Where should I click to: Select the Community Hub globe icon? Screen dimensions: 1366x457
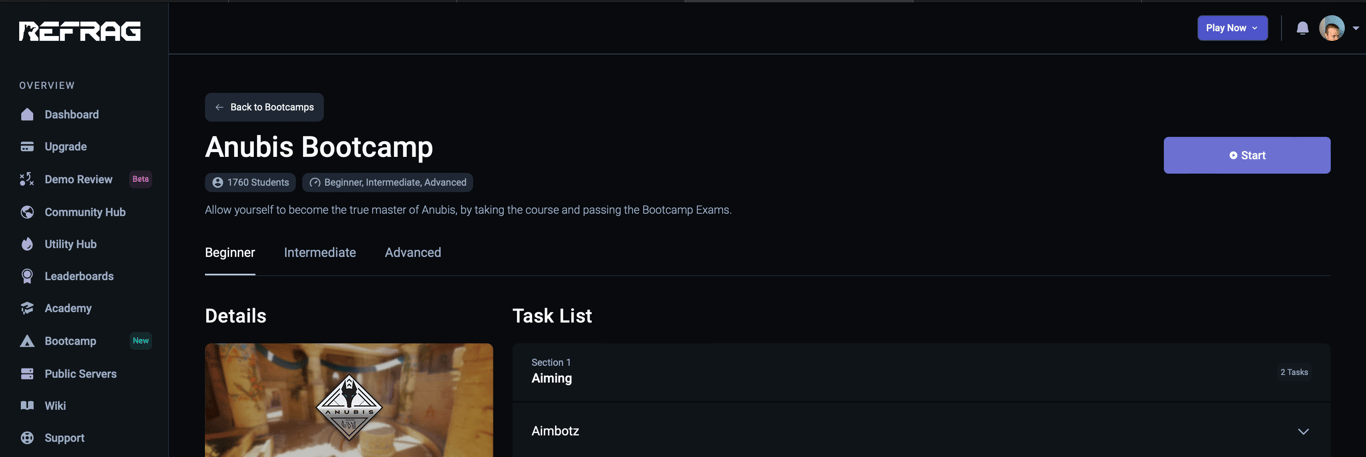pos(27,212)
